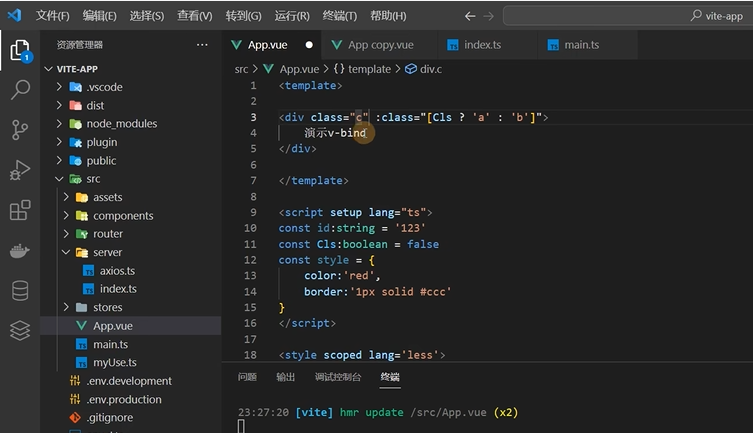753x433 pixels.
Task: Switch to the App copy.vue tab
Action: pos(379,45)
